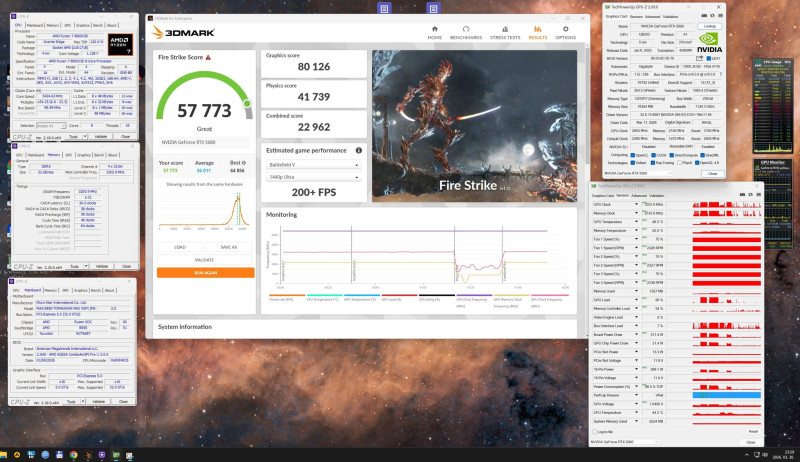Click the NVIDIA logo in GPU-Z

click(x=709, y=43)
